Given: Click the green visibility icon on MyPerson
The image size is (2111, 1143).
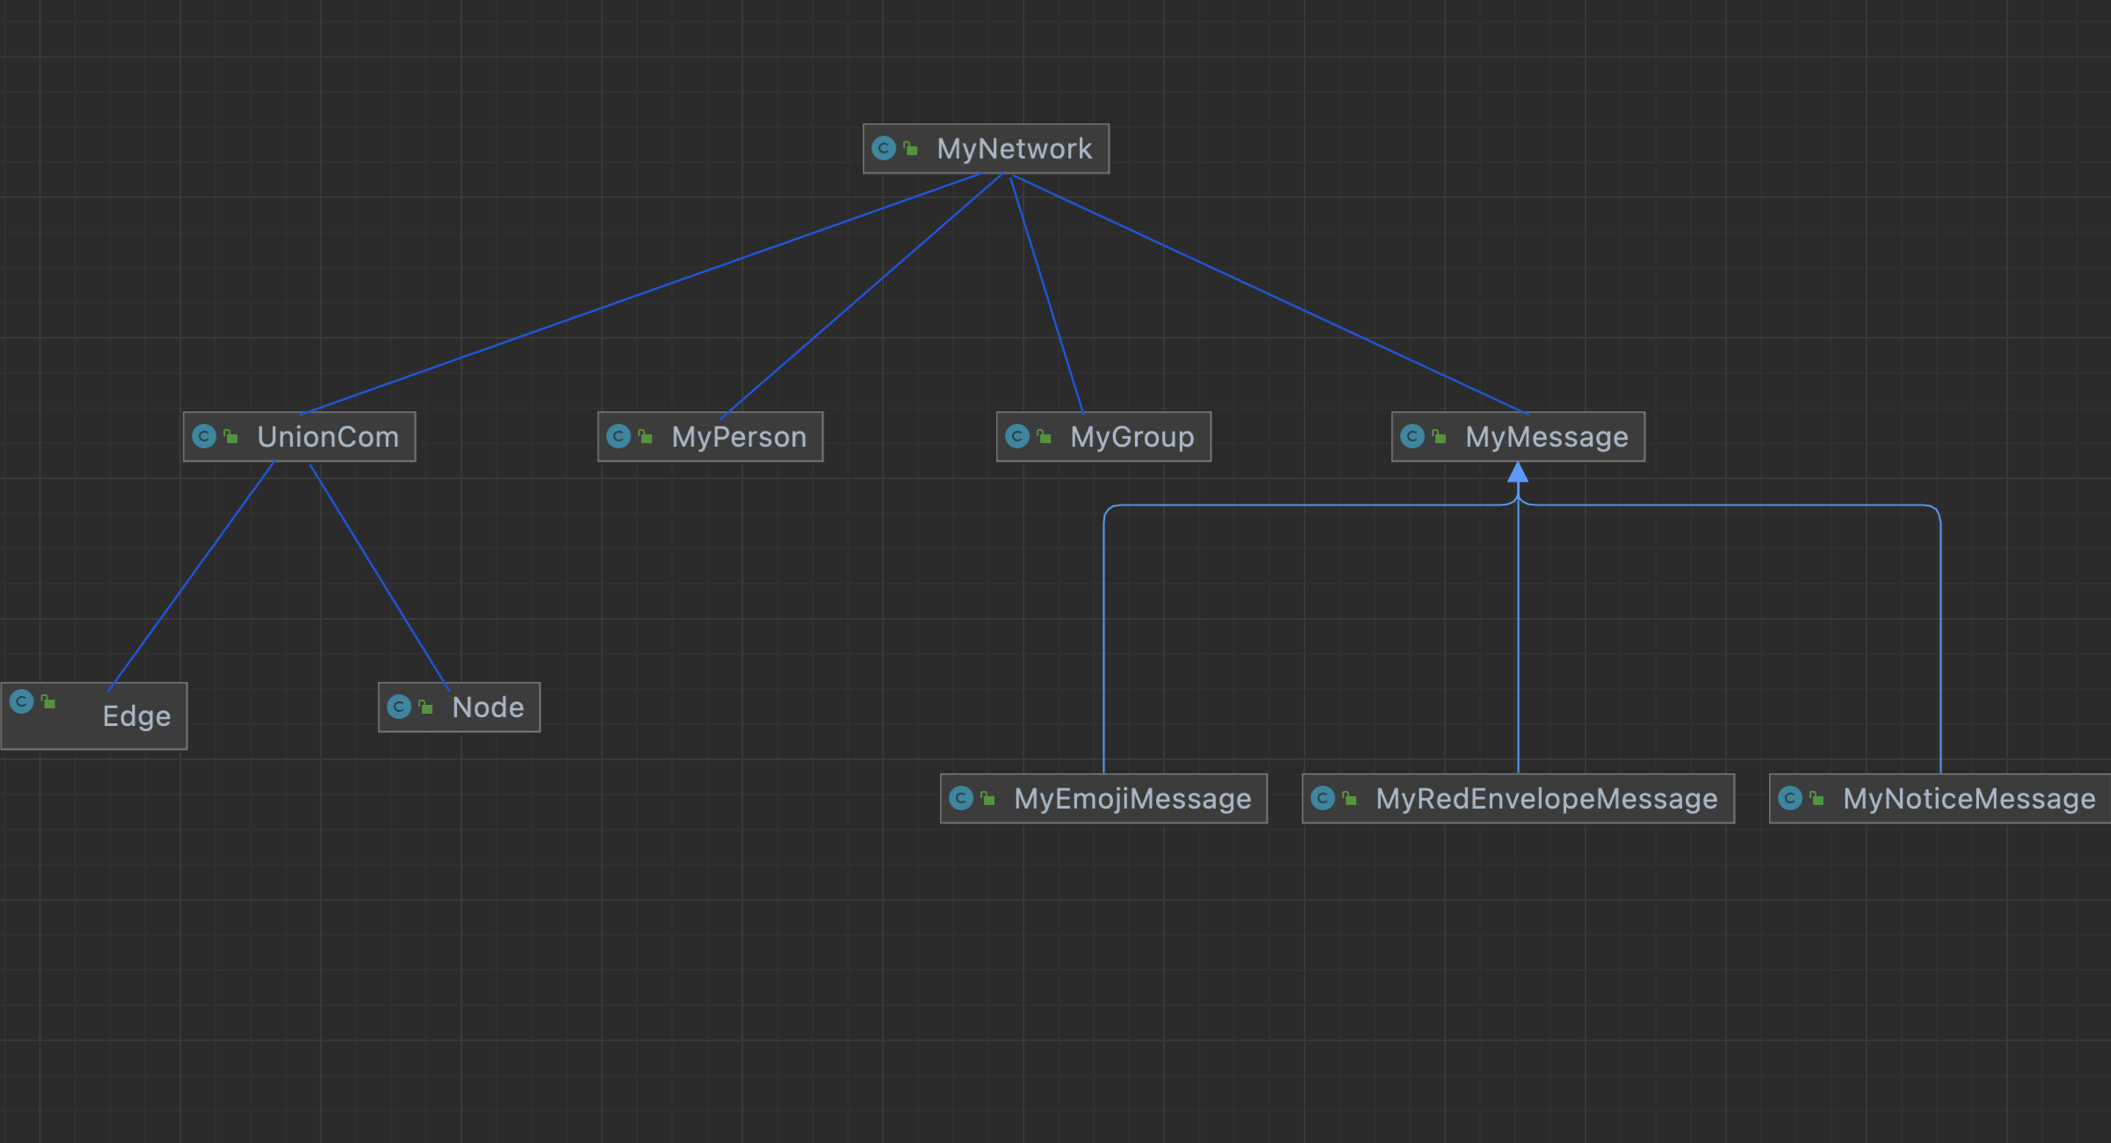Looking at the screenshot, I should pos(646,437).
